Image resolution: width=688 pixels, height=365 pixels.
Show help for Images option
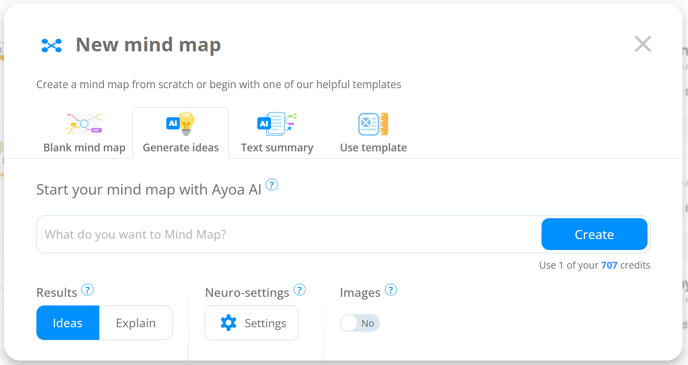point(391,290)
